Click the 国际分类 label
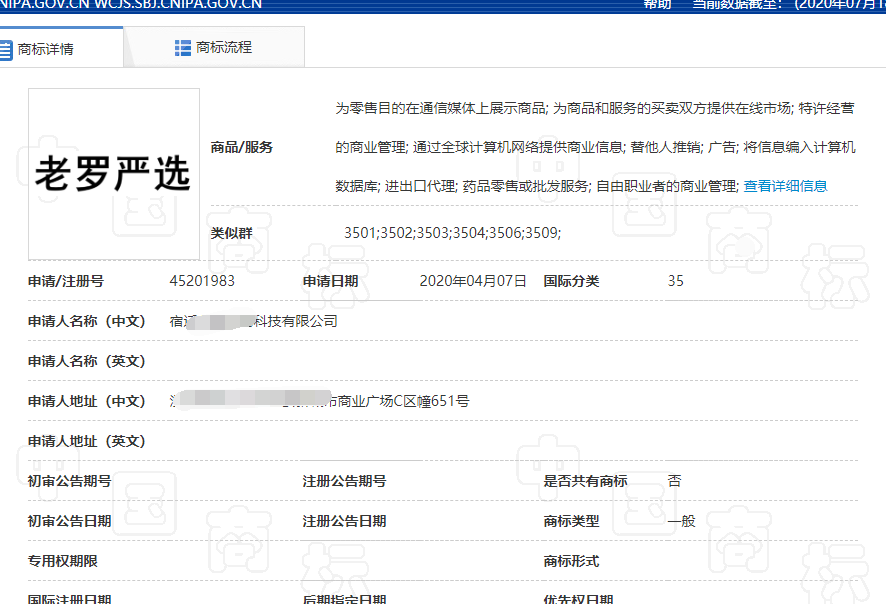886x604 pixels. 571,281
